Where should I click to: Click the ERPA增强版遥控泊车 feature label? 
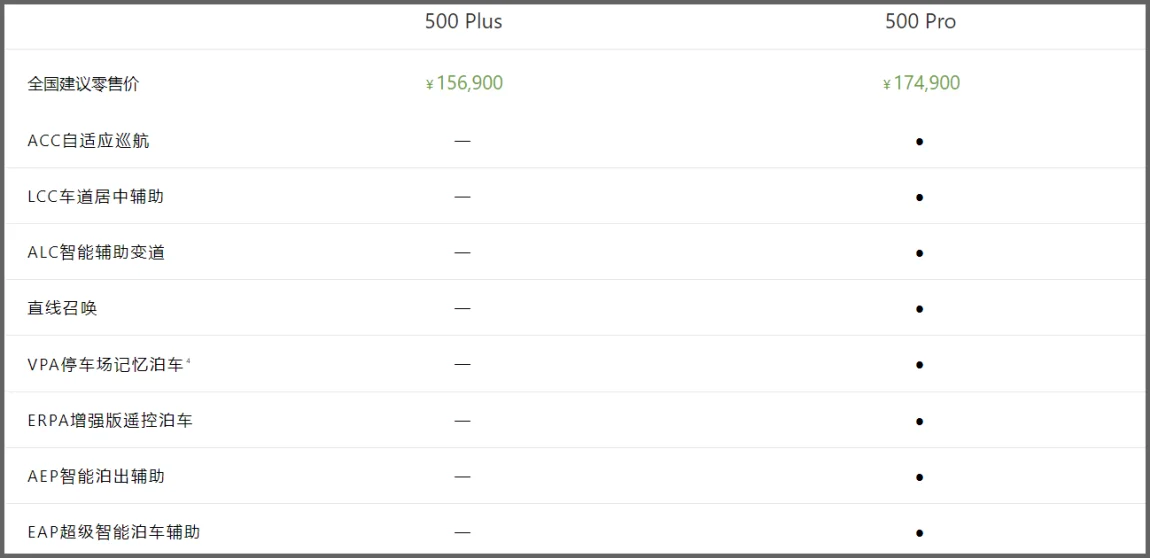point(110,421)
